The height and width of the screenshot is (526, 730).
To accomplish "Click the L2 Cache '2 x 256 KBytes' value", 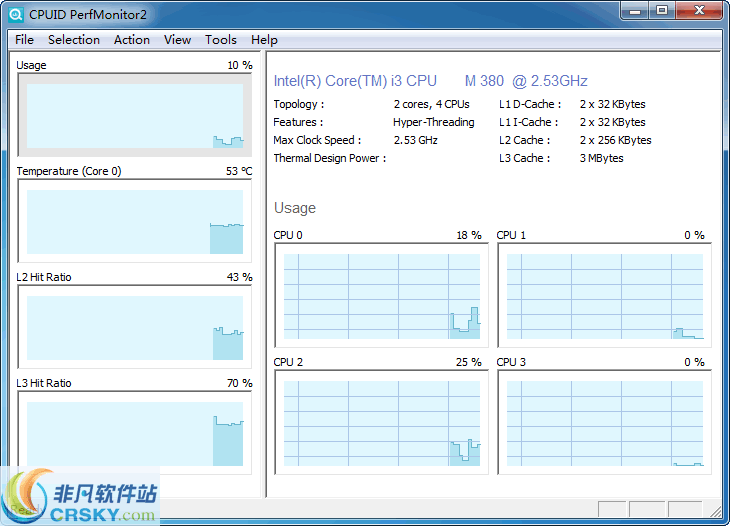I will tap(615, 140).
